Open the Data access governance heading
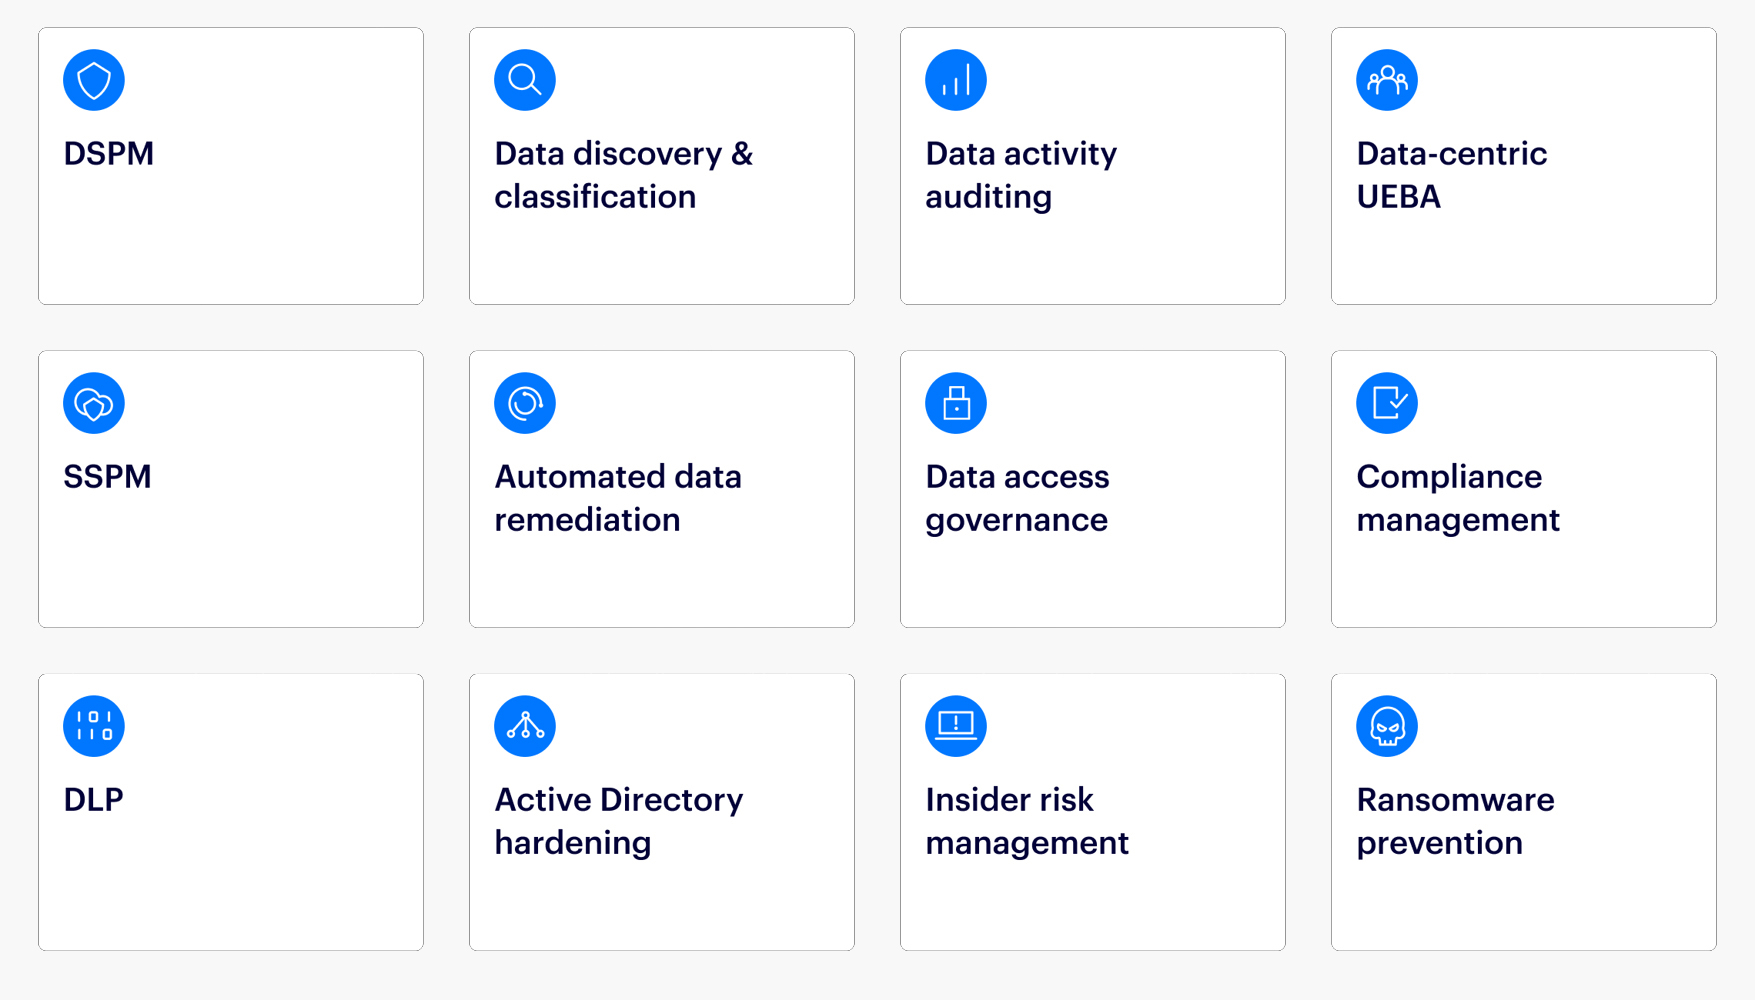The height and width of the screenshot is (1000, 1755). [1017, 498]
